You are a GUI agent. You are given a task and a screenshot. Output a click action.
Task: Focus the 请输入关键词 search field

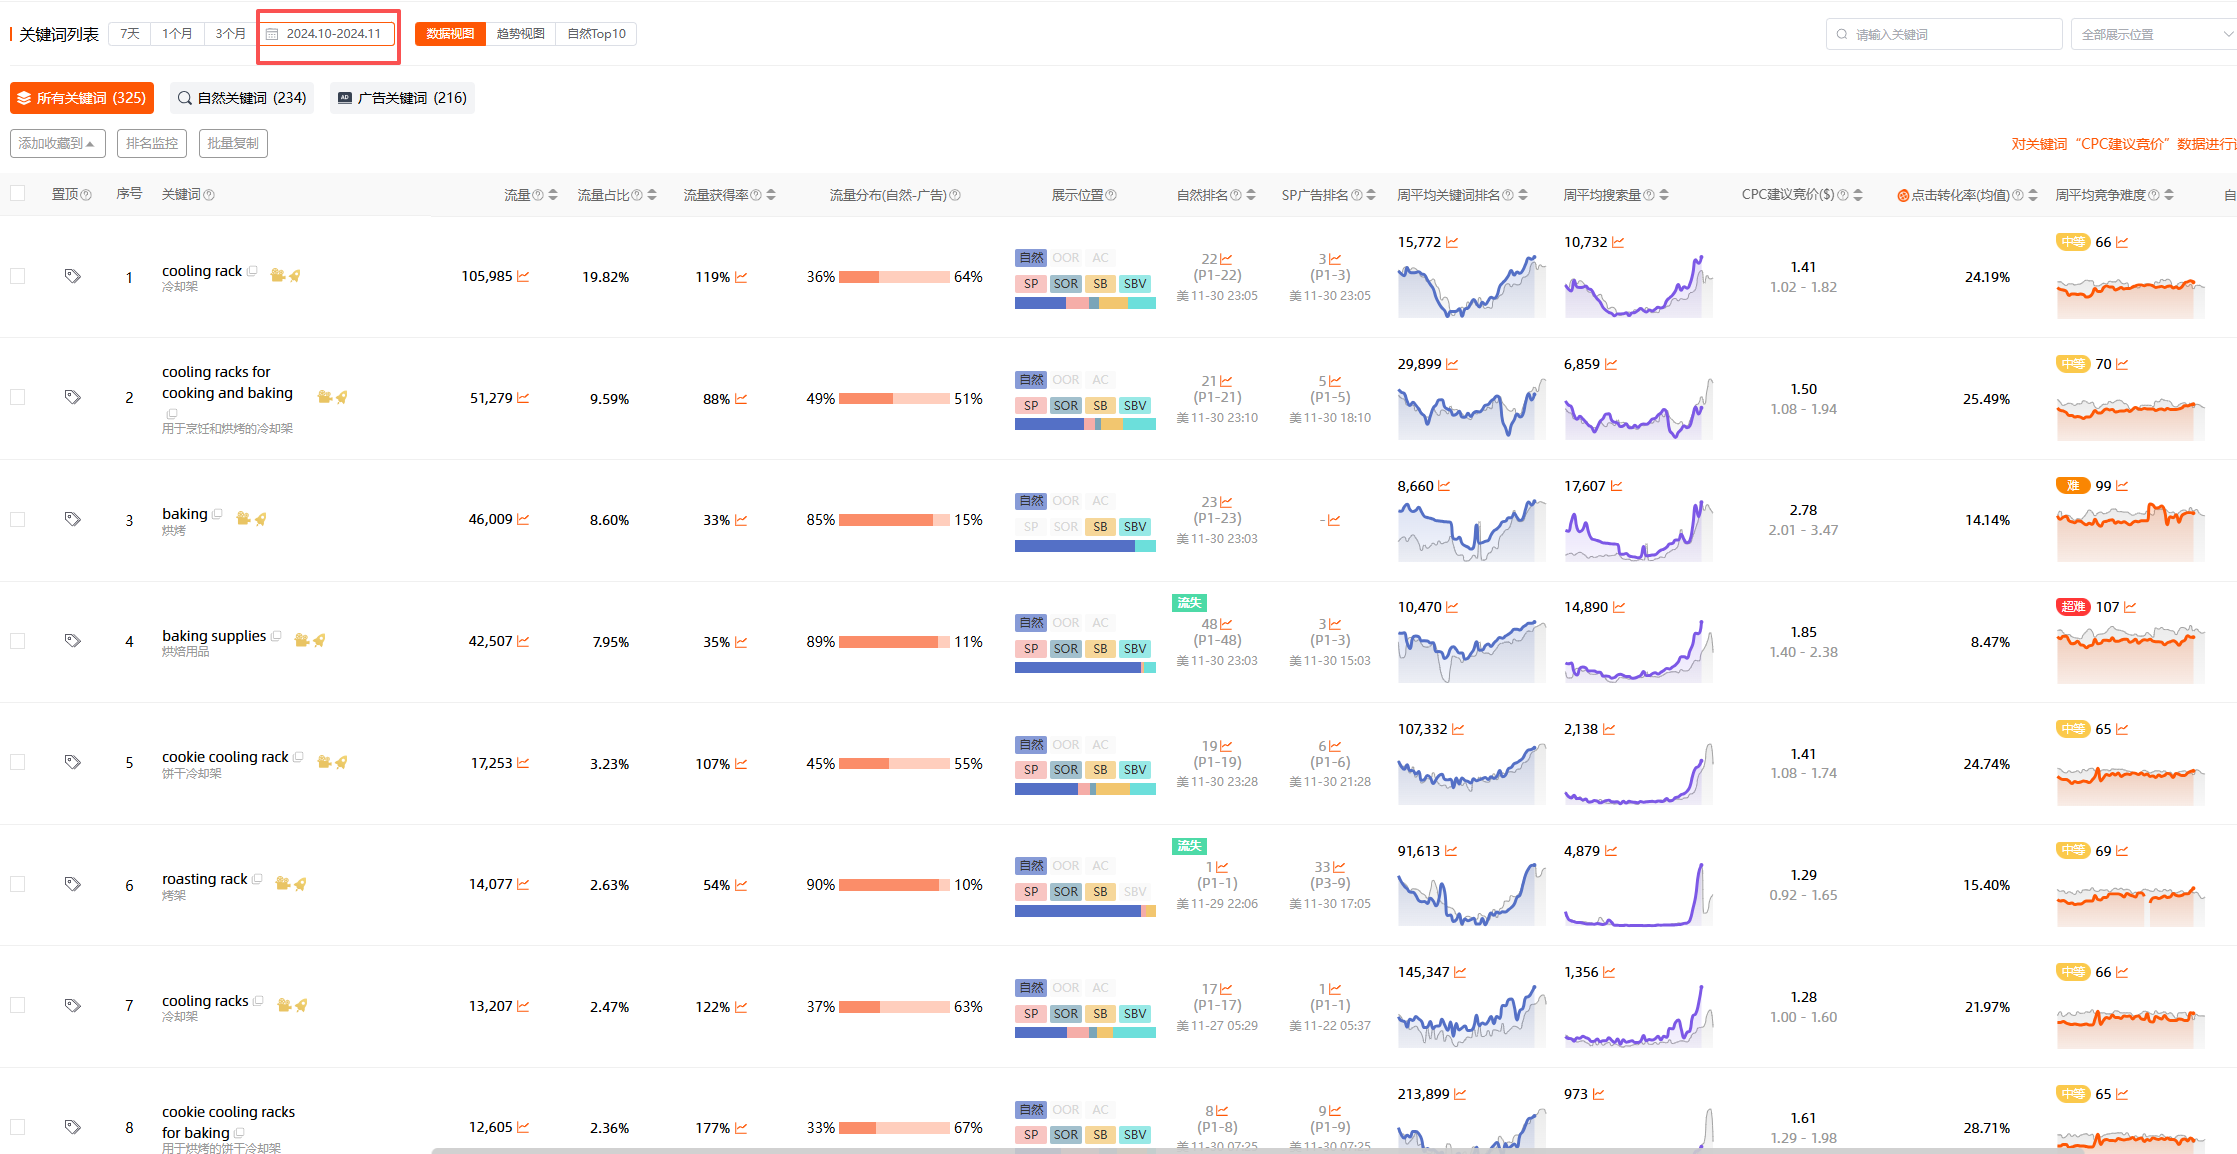click(x=1951, y=34)
